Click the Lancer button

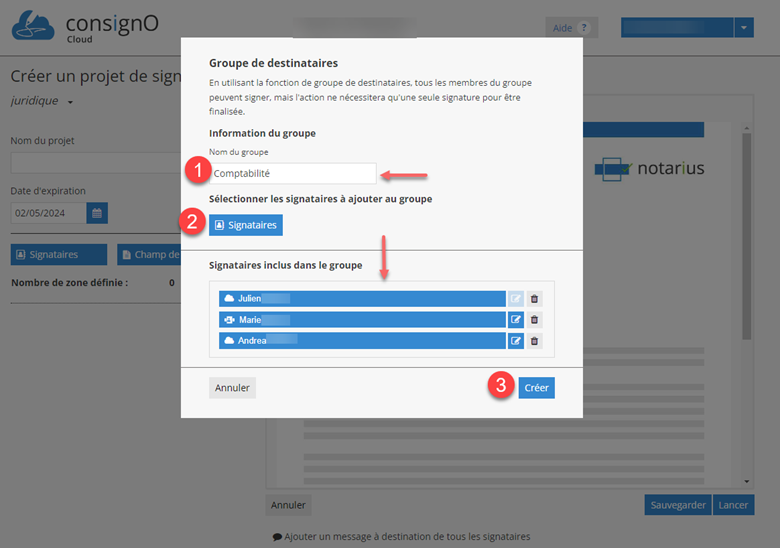click(x=733, y=505)
